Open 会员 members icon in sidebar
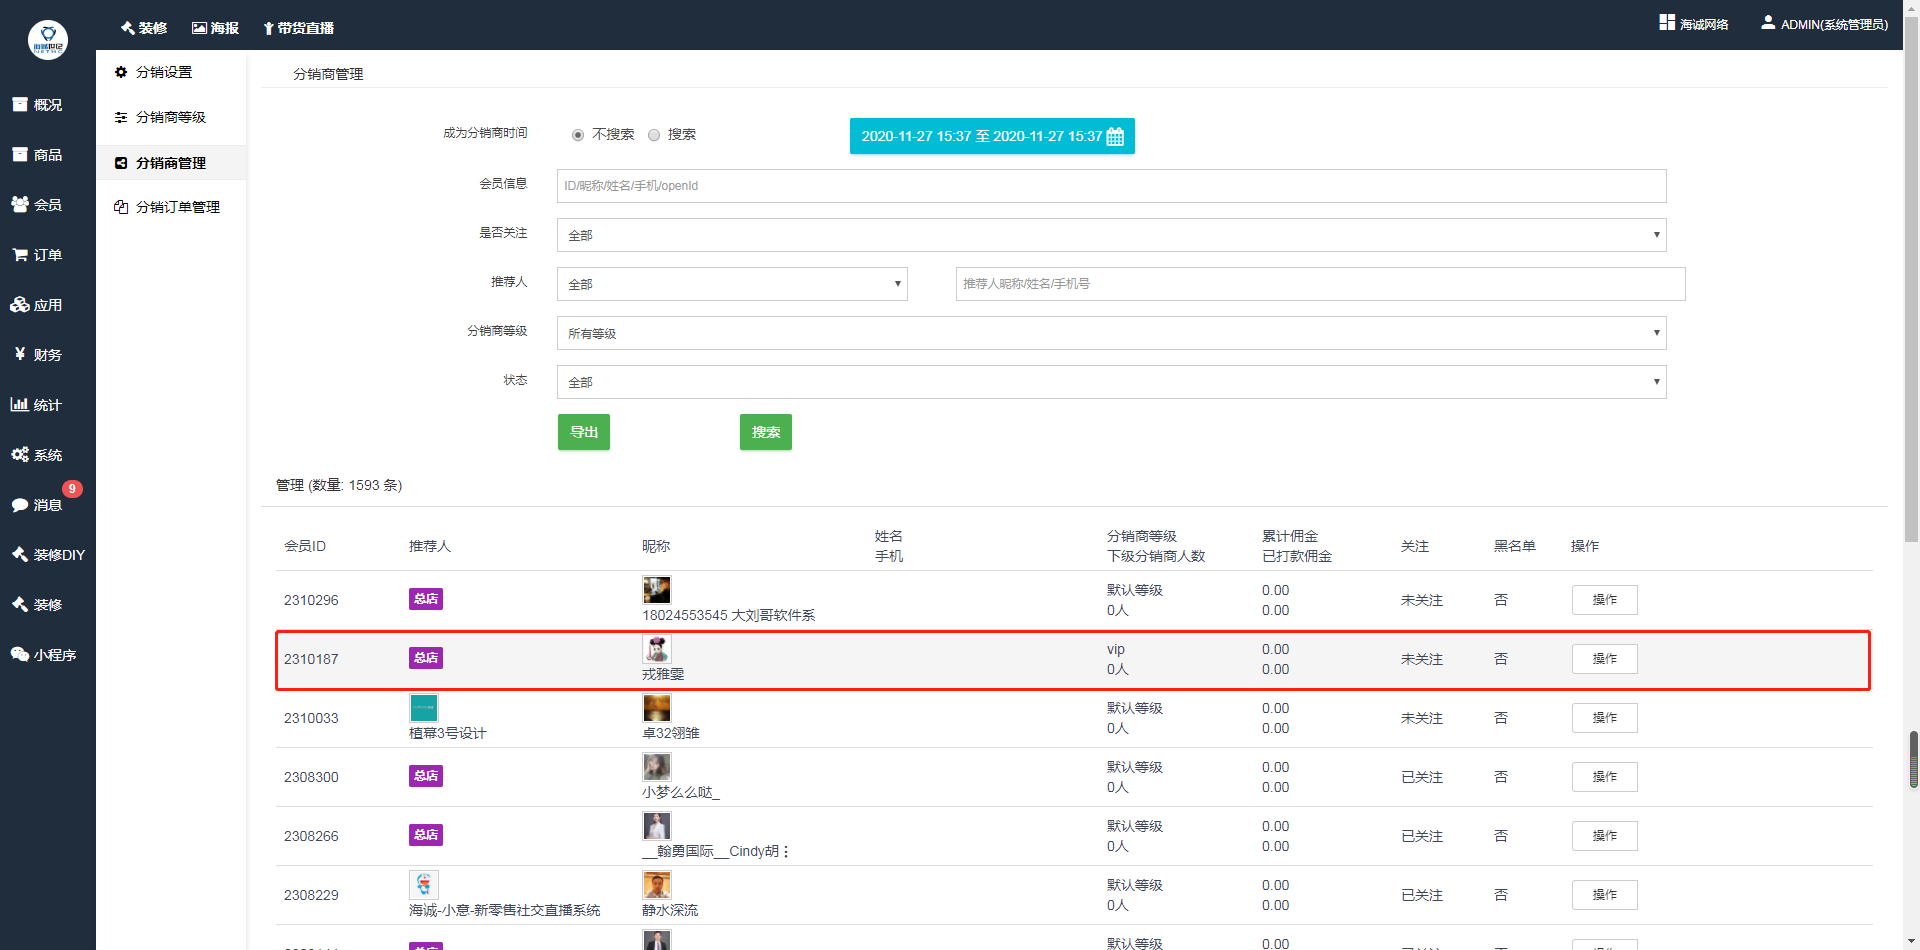The height and width of the screenshot is (950, 1920). [x=20, y=204]
